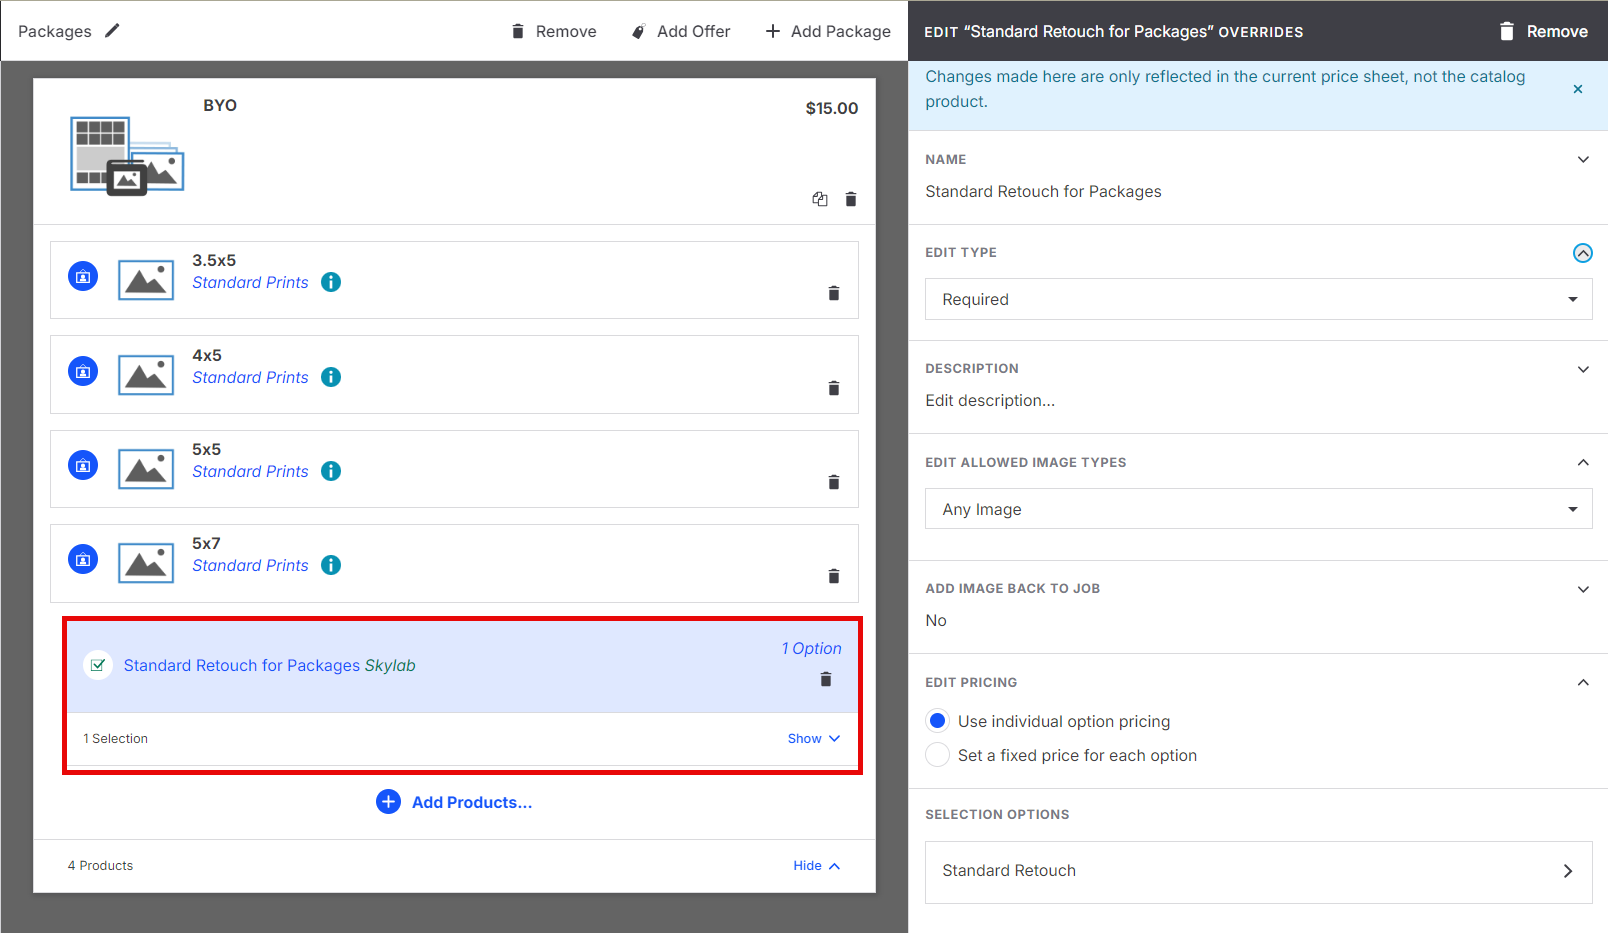This screenshot has width=1608, height=933.
Task: Open the Any Image dropdown
Action: (x=1257, y=509)
